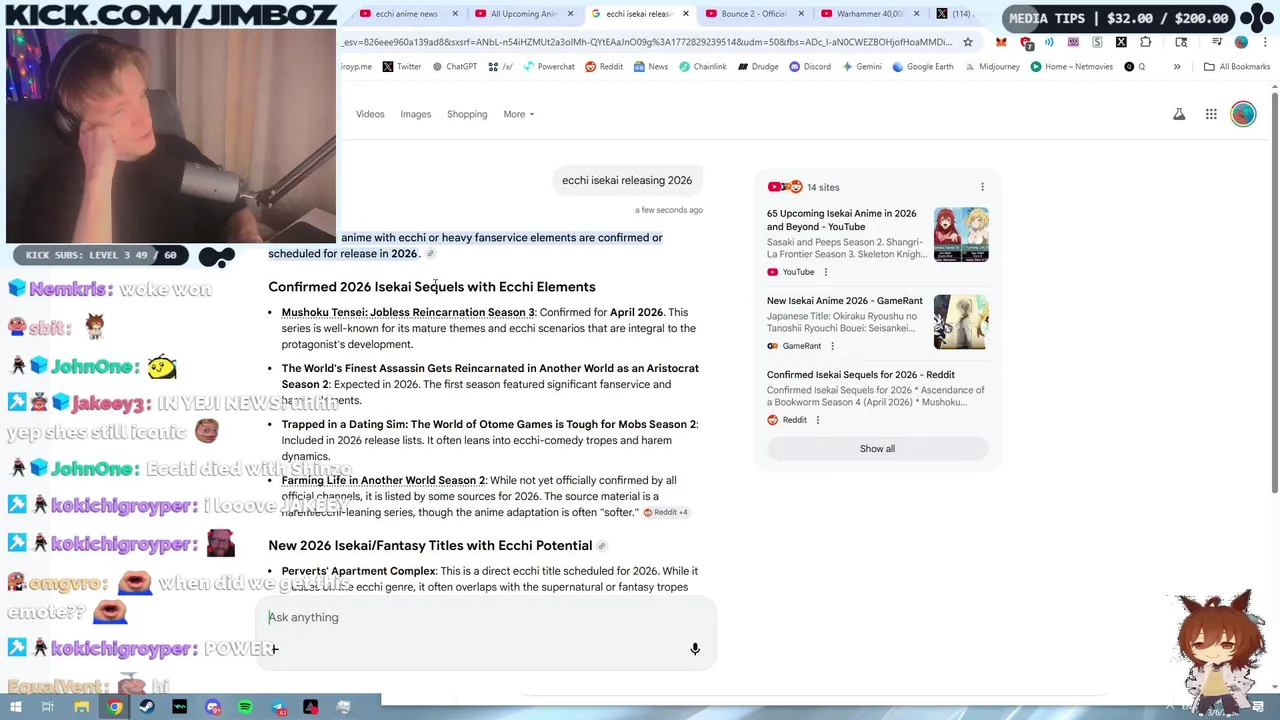Open the Twitter bookmark
The height and width of the screenshot is (720, 1280).
401,67
